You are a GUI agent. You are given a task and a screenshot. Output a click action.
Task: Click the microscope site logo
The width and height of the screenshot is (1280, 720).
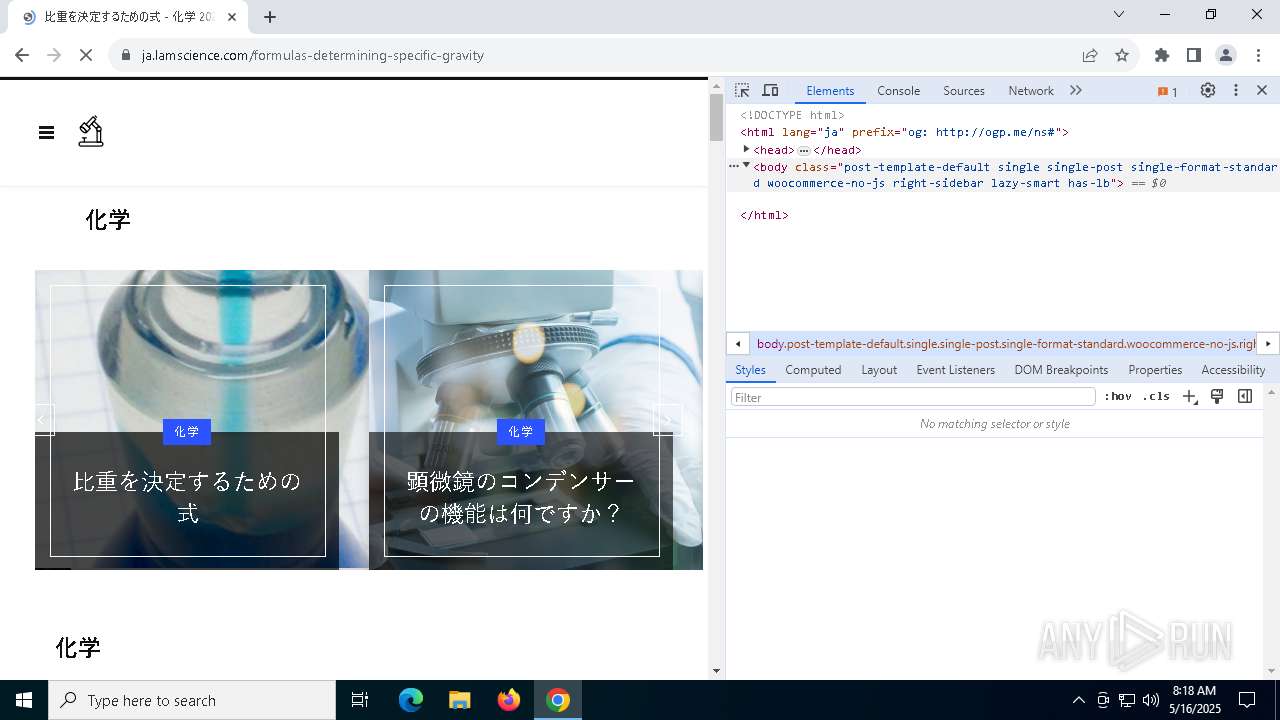tap(91, 132)
